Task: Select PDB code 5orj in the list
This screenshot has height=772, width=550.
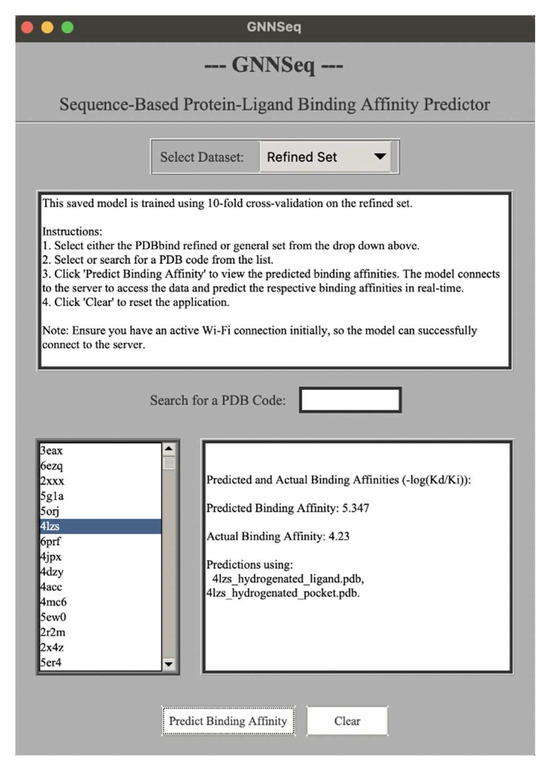Action: coord(100,511)
